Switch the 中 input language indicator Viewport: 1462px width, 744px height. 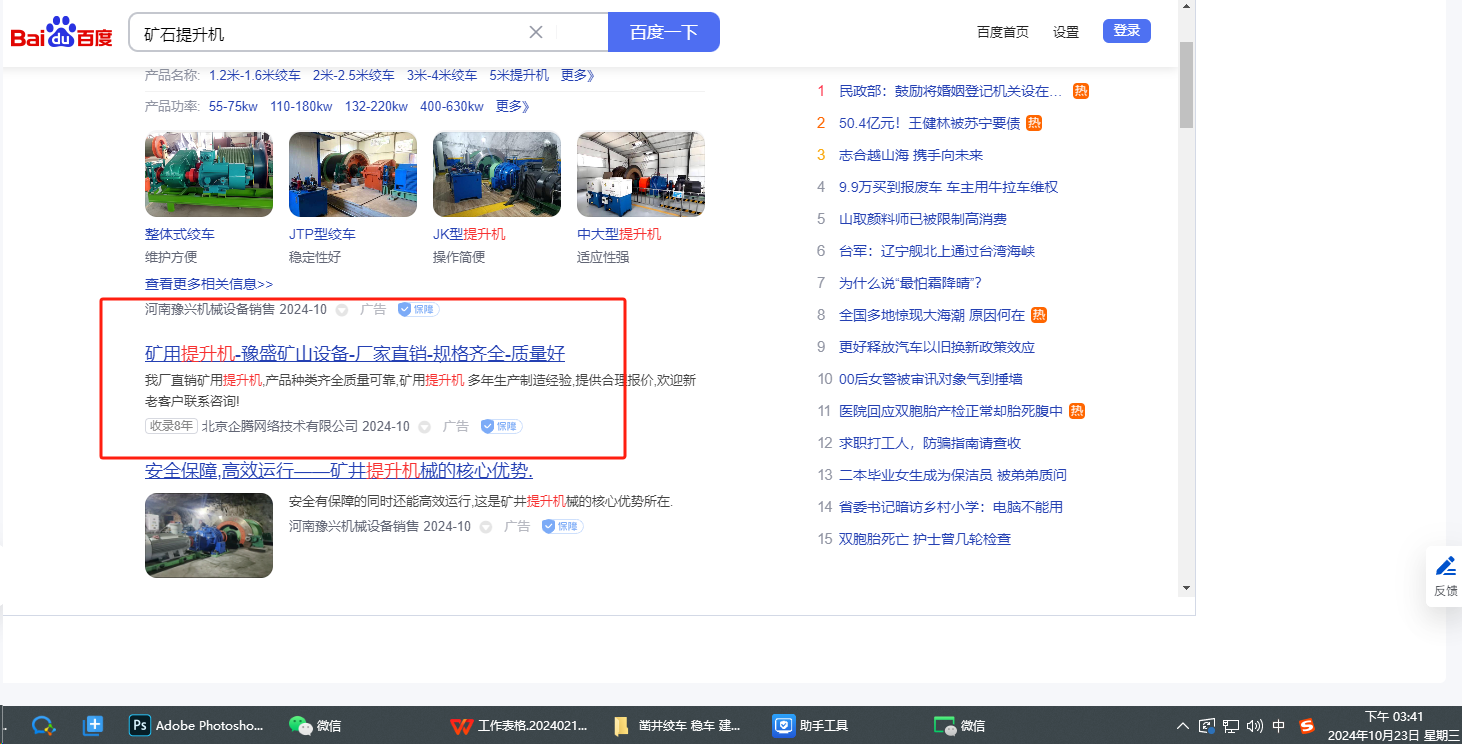[1279, 726]
